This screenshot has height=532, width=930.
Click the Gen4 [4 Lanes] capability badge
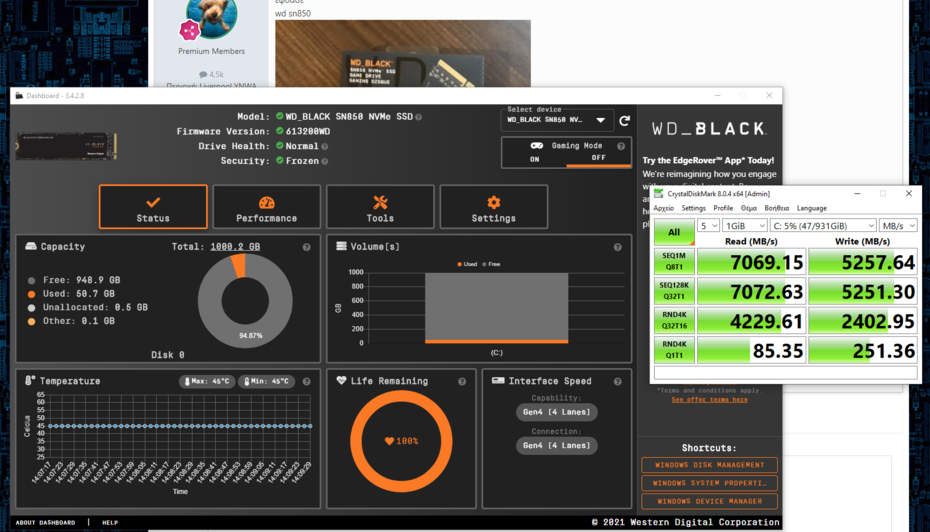556,412
